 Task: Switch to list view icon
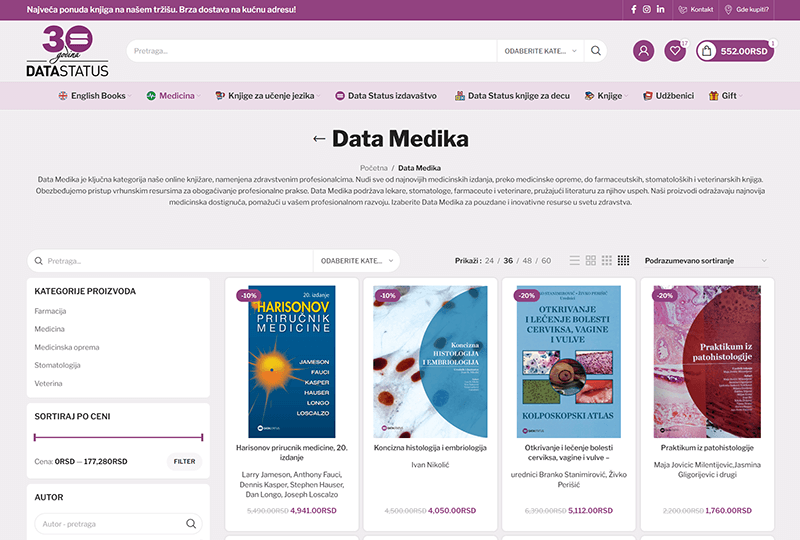tap(574, 261)
